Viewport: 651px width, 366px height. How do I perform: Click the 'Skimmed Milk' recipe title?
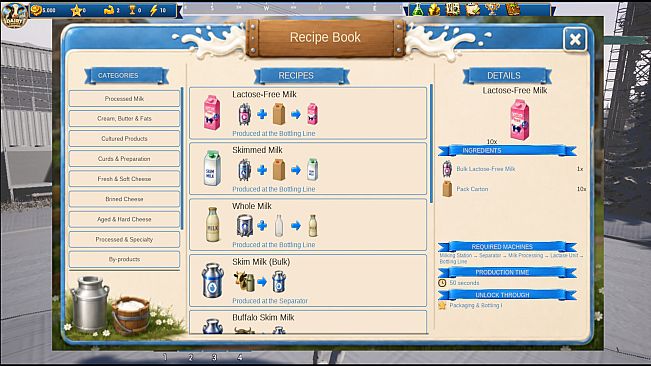point(257,150)
